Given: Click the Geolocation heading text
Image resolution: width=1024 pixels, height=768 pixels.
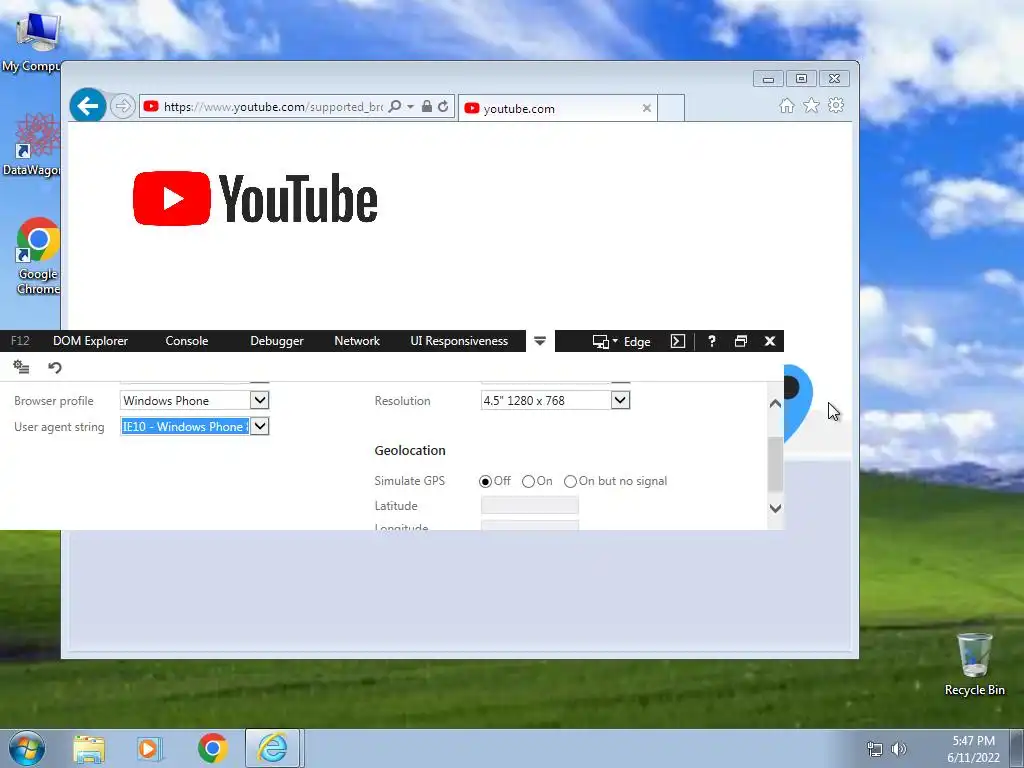Looking at the screenshot, I should coord(410,451).
